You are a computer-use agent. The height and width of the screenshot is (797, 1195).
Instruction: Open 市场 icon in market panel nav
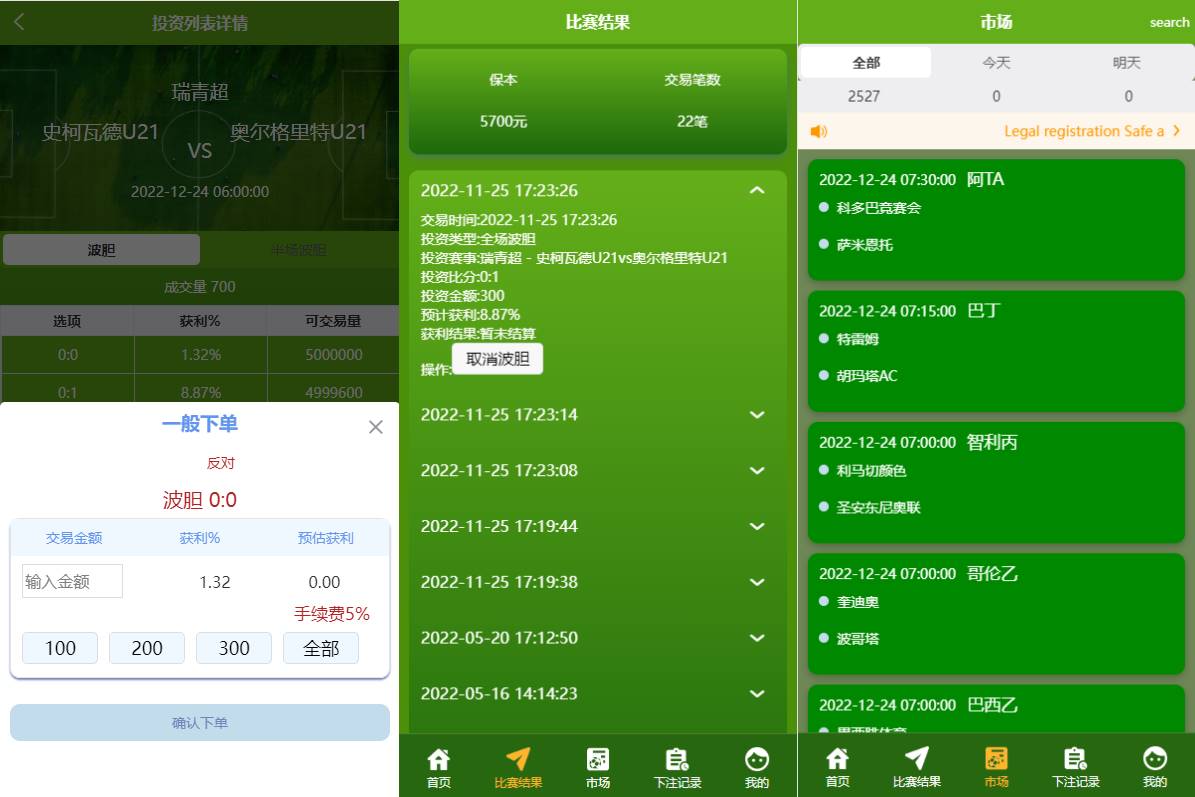pyautogui.click(x=996, y=768)
